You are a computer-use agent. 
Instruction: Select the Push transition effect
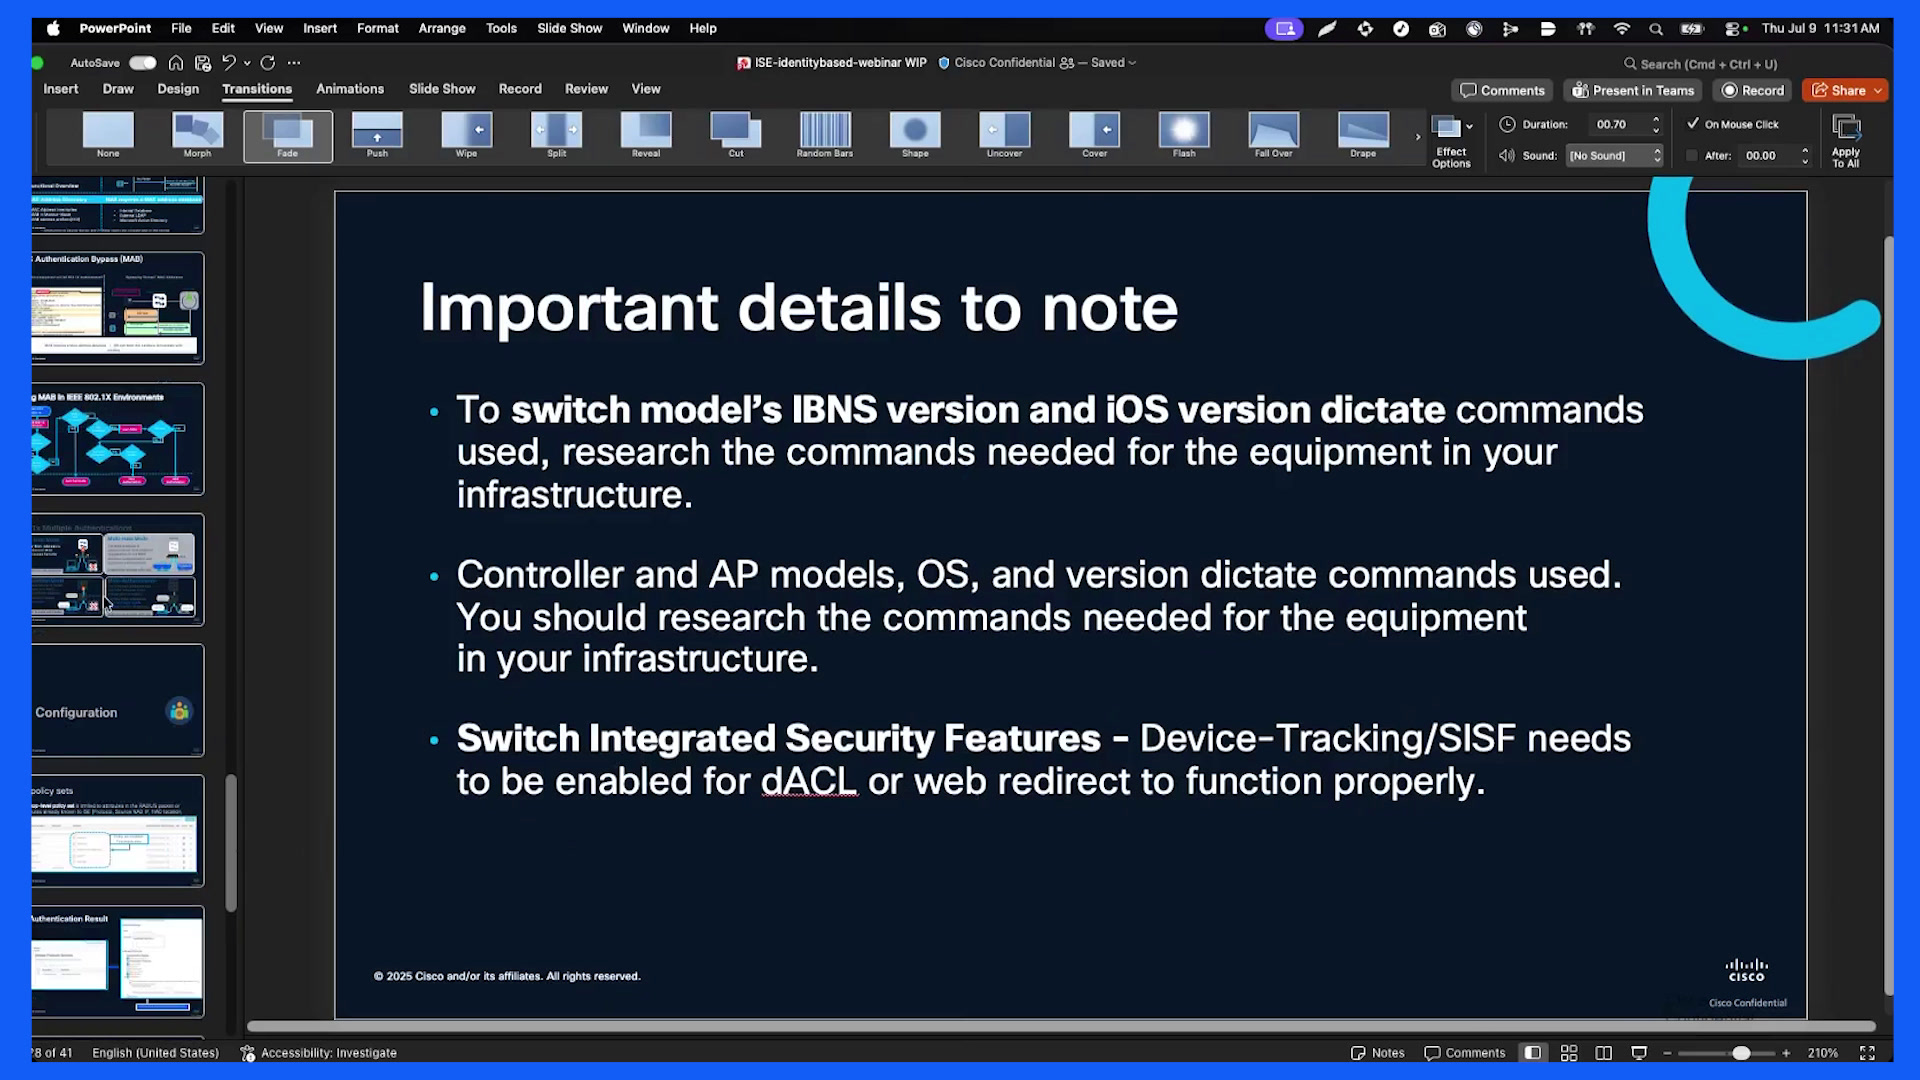coord(377,135)
